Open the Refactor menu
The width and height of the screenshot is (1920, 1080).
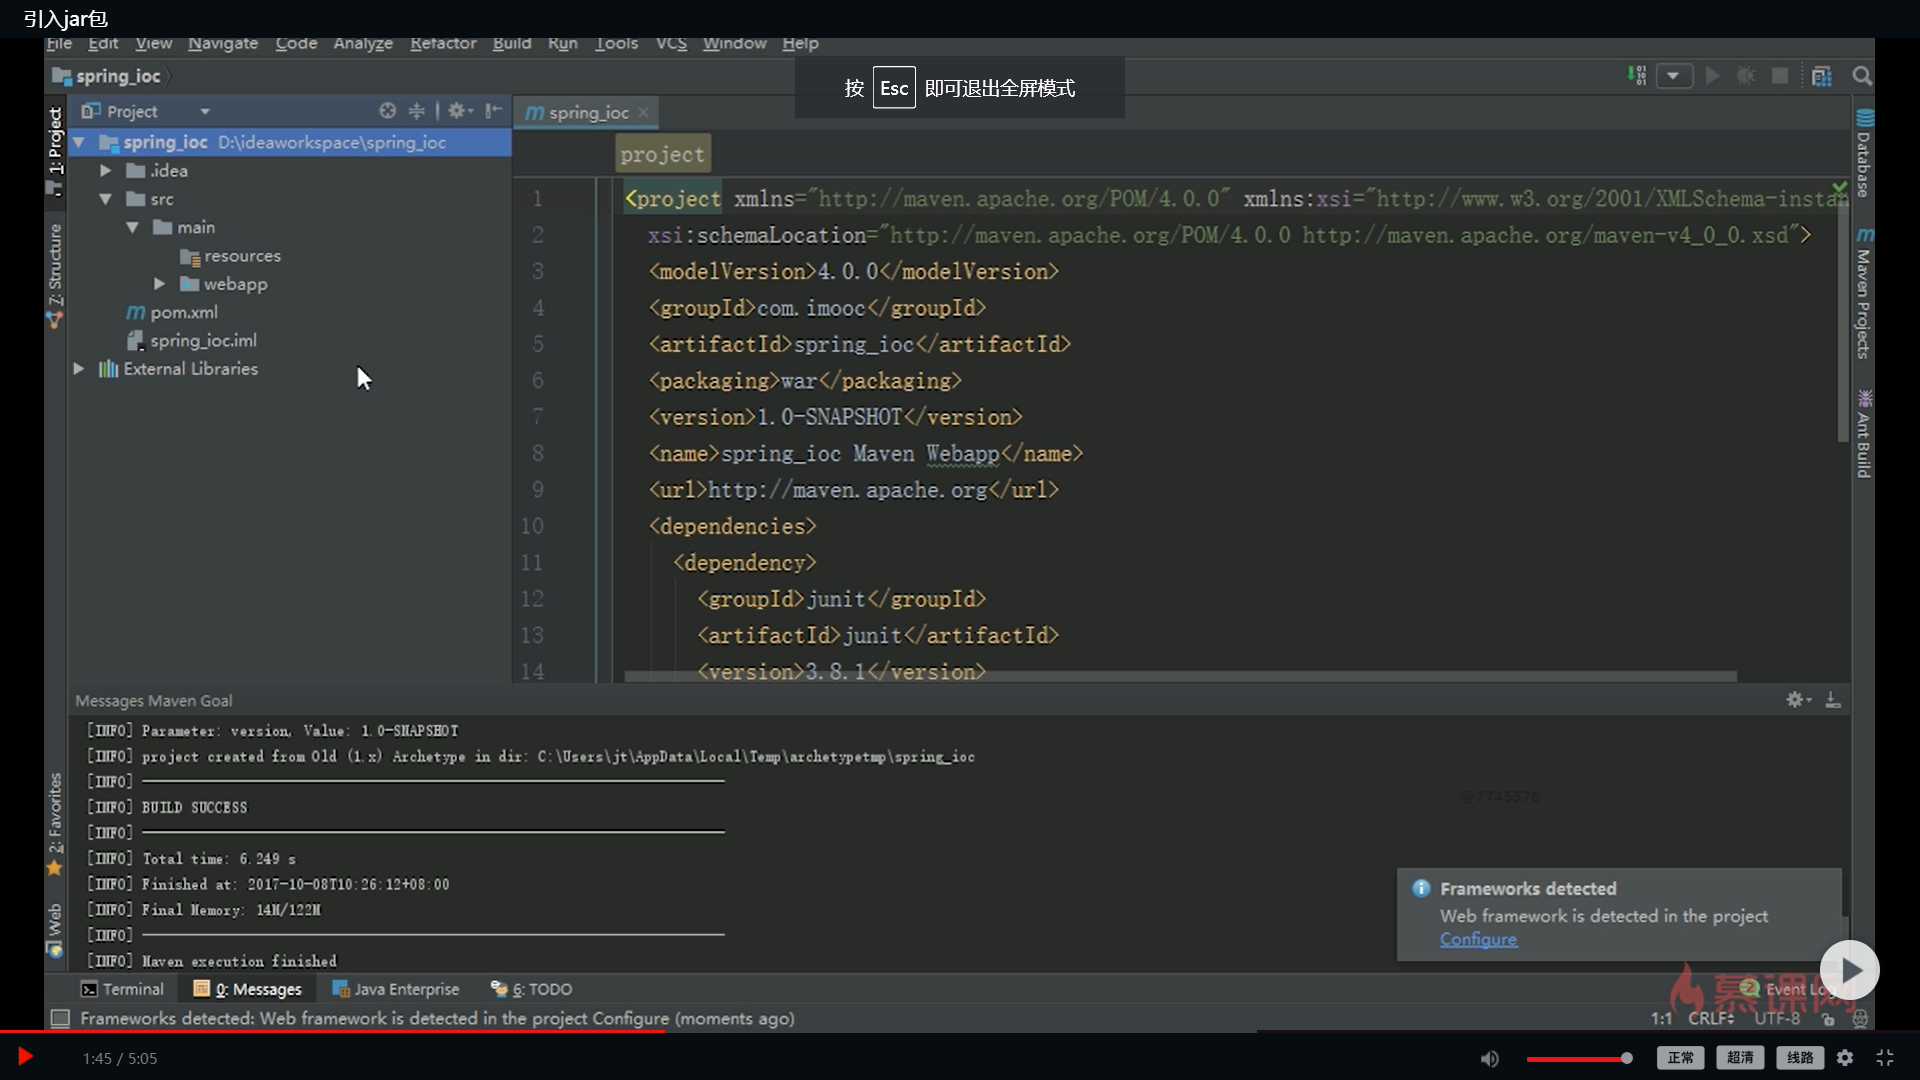tap(443, 43)
